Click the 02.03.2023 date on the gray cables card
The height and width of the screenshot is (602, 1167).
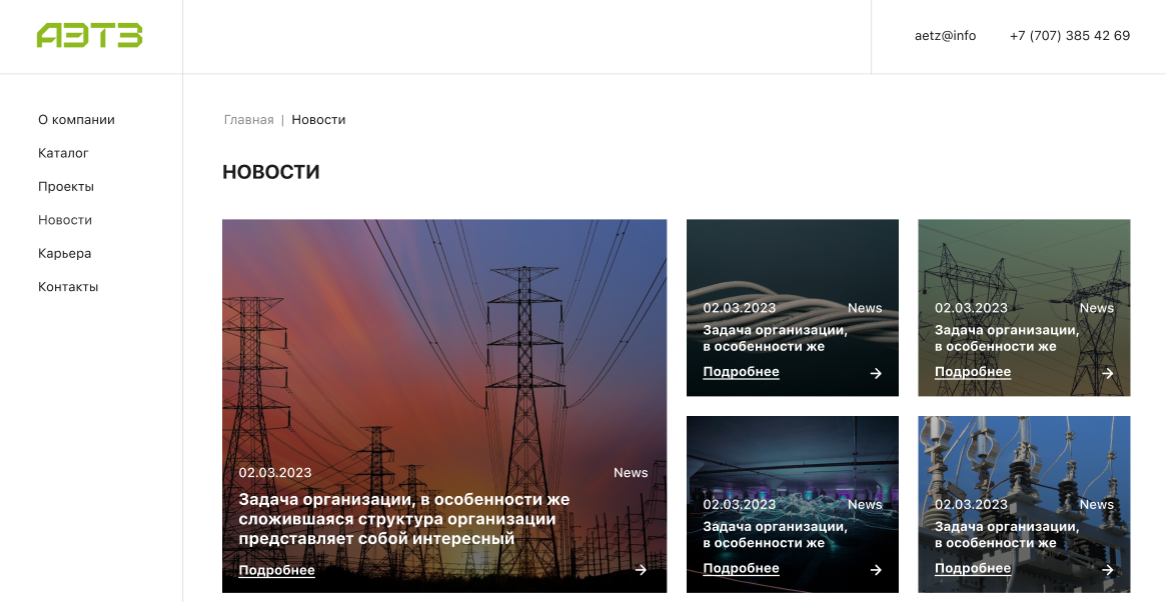pyautogui.click(x=739, y=308)
